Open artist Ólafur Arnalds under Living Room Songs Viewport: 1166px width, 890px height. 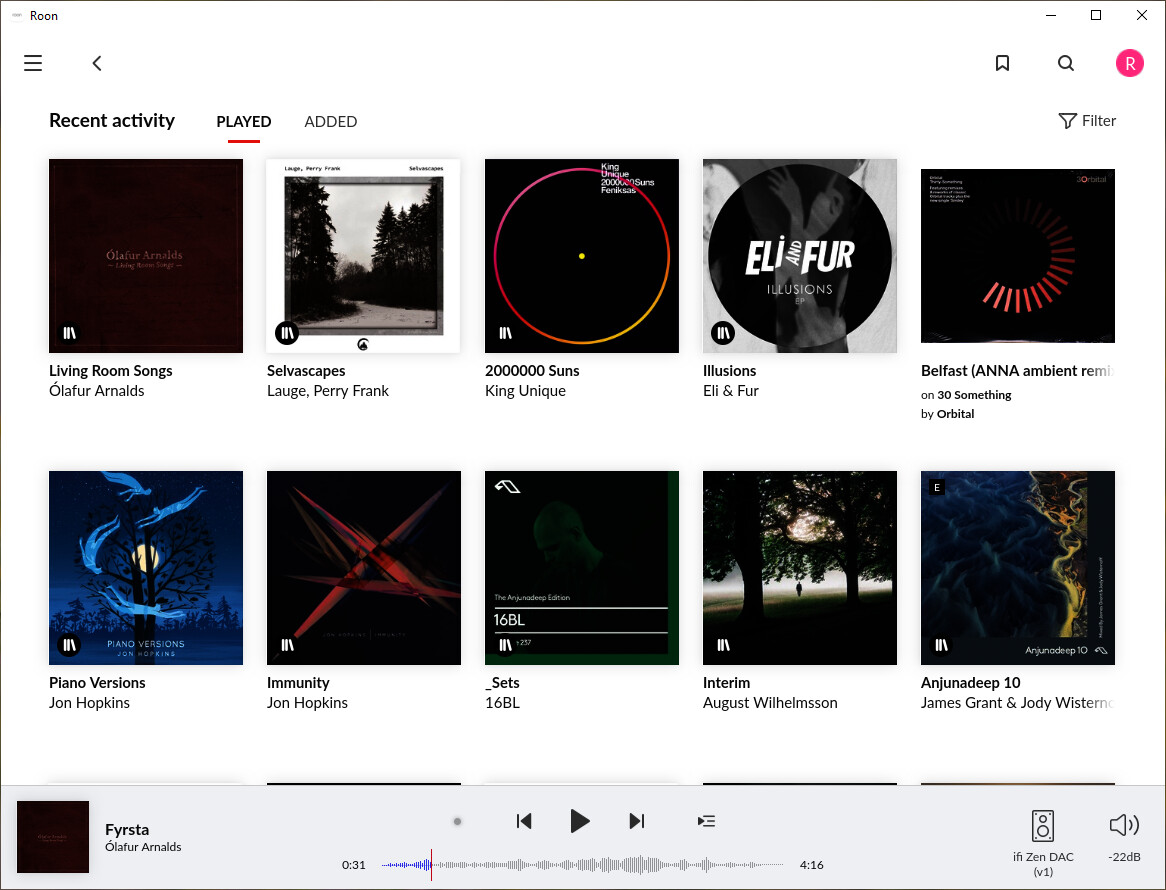click(97, 390)
